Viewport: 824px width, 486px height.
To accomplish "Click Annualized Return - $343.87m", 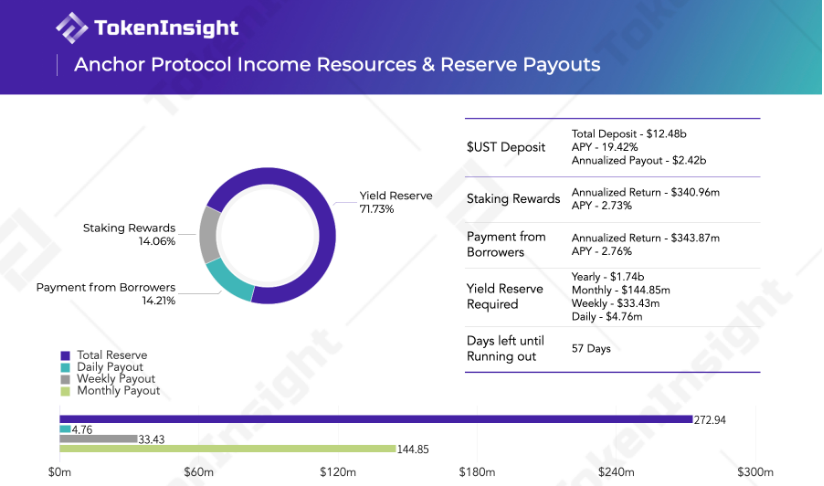I will [646, 238].
